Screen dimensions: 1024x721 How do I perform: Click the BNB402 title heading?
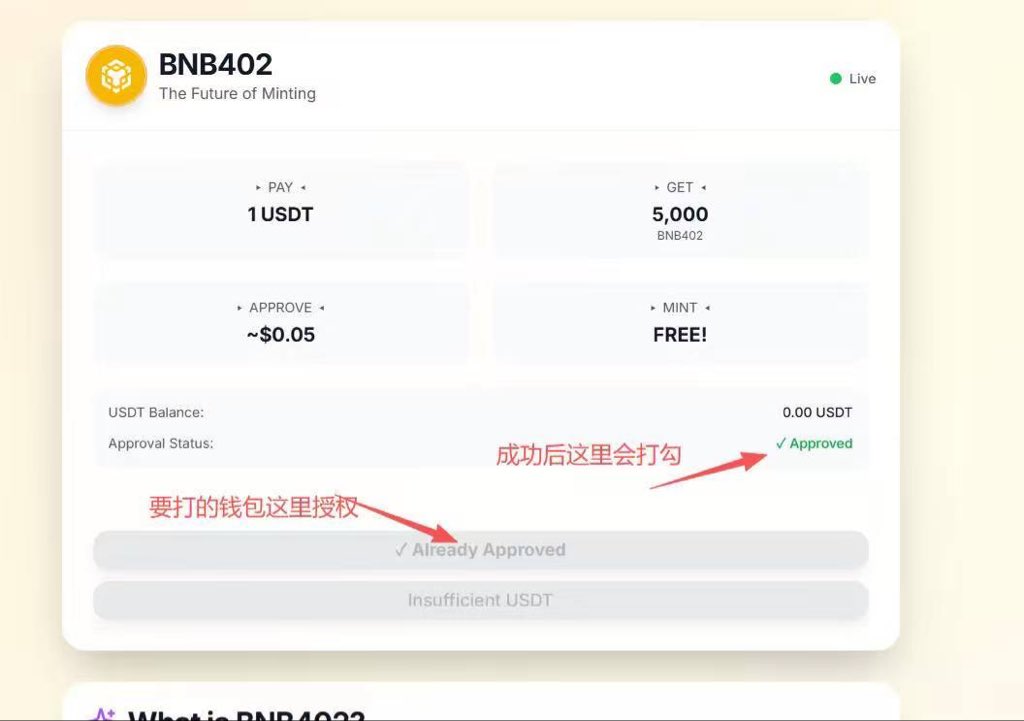[x=216, y=65]
